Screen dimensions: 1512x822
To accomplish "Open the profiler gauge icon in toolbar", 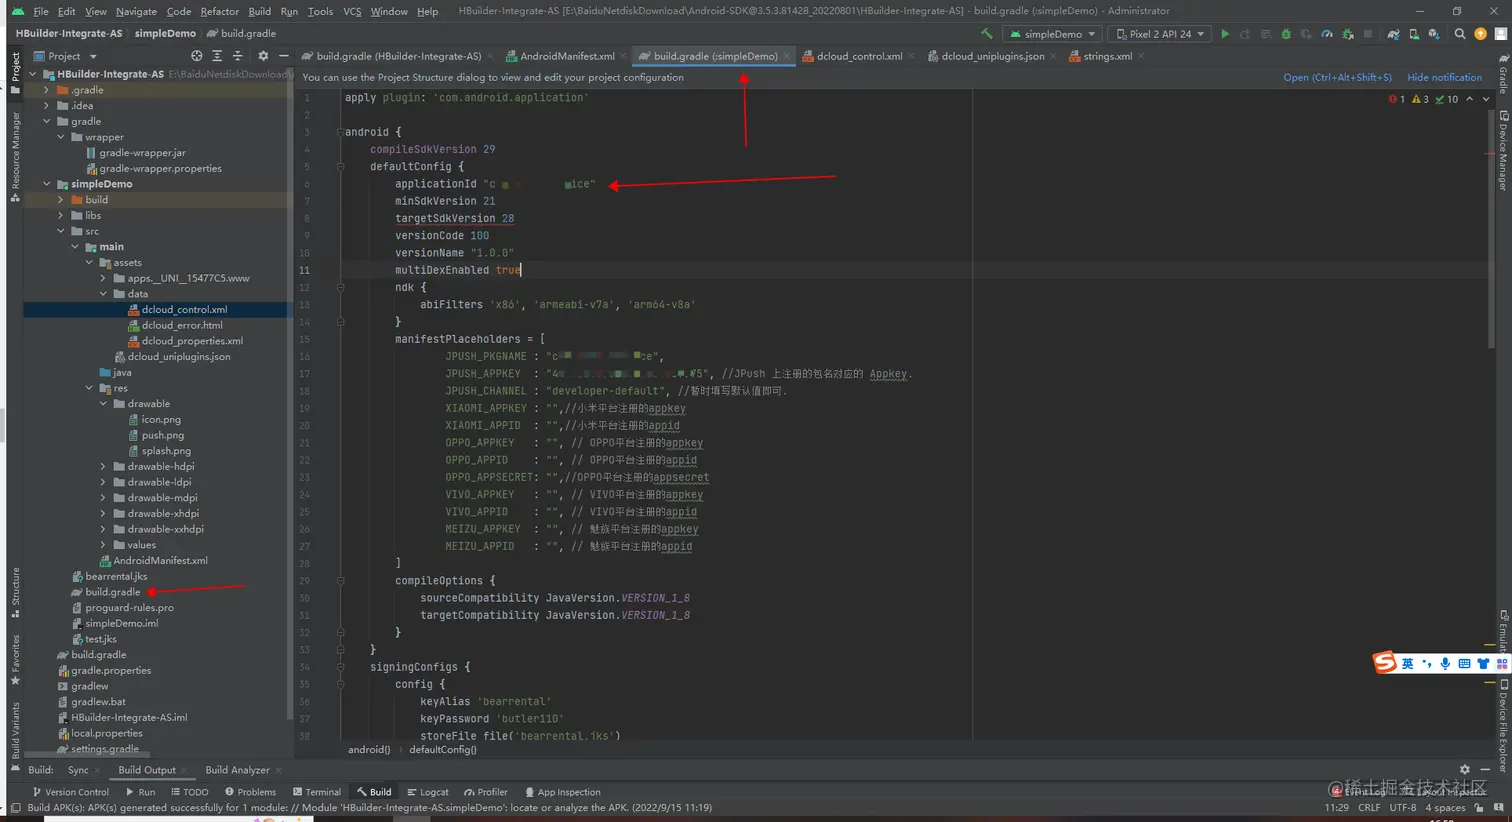I will pyautogui.click(x=1327, y=34).
